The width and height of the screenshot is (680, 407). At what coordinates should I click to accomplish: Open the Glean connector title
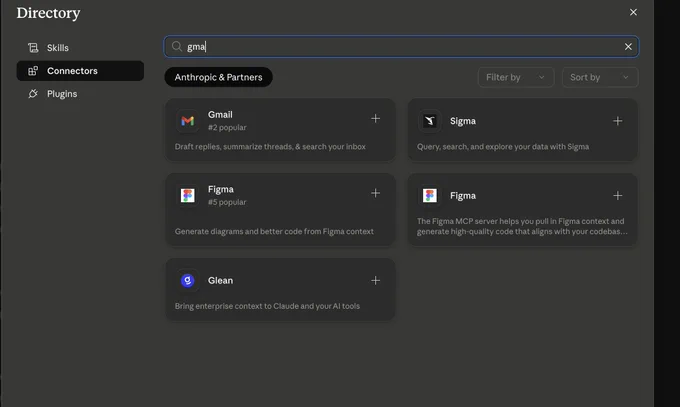(x=220, y=281)
